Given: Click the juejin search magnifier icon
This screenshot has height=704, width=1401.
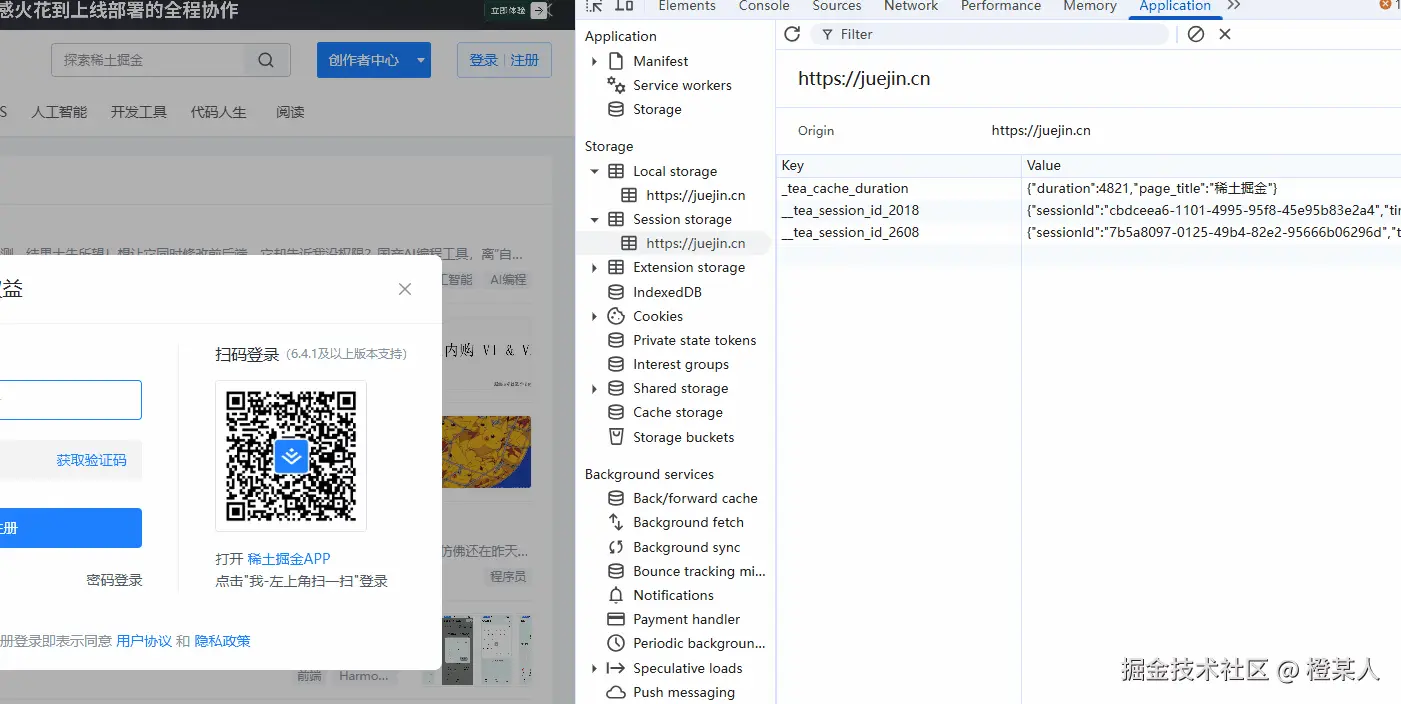Looking at the screenshot, I should pyautogui.click(x=266, y=60).
